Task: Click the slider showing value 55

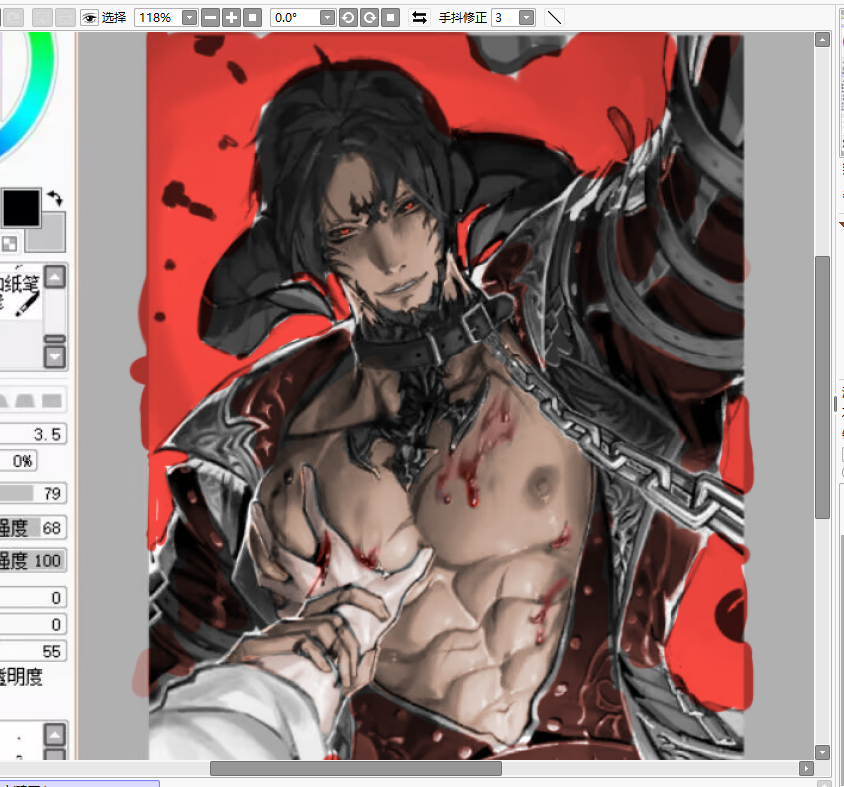Action: pyautogui.click(x=33, y=651)
